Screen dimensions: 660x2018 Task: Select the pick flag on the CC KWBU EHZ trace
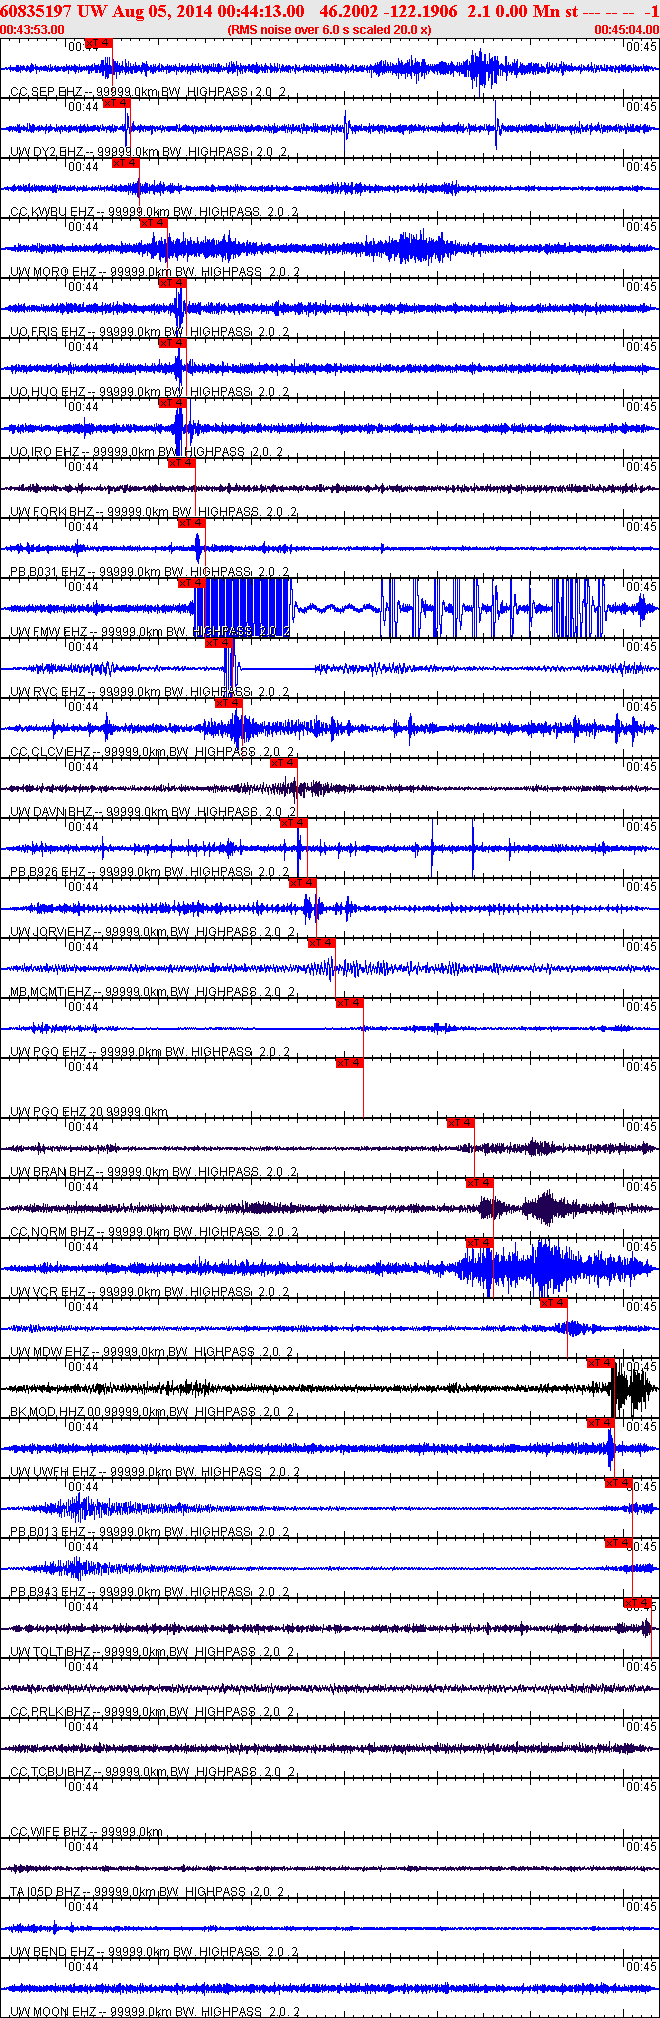[126, 163]
